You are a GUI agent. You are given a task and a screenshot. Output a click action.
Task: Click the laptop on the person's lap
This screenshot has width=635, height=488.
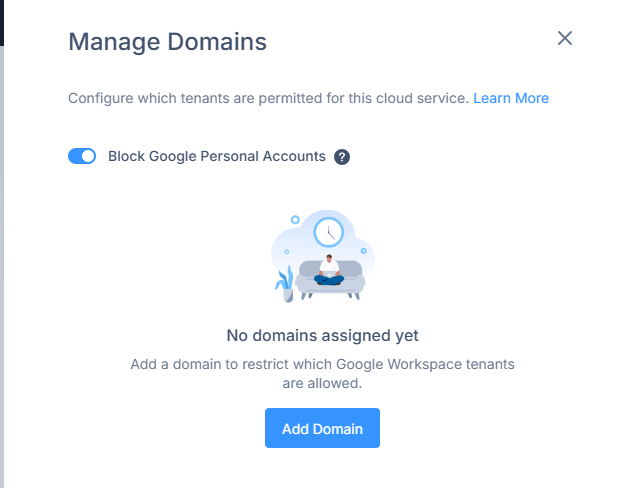(329, 274)
